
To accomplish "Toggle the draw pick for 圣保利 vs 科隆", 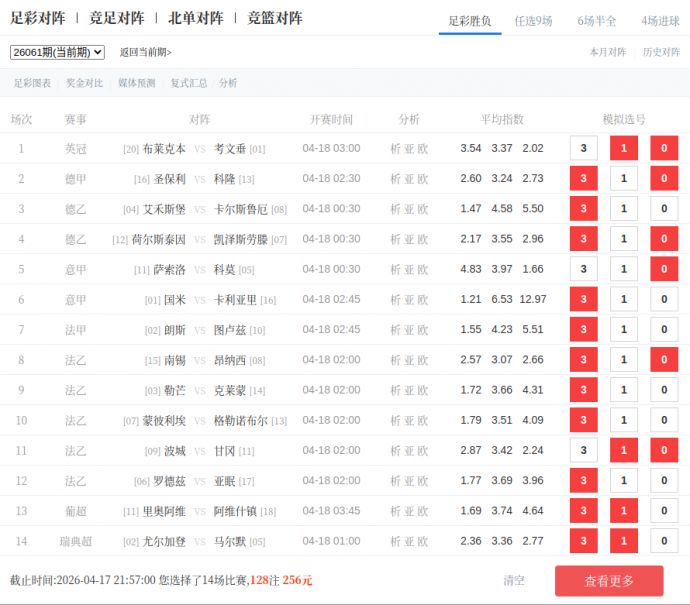I will (623, 179).
